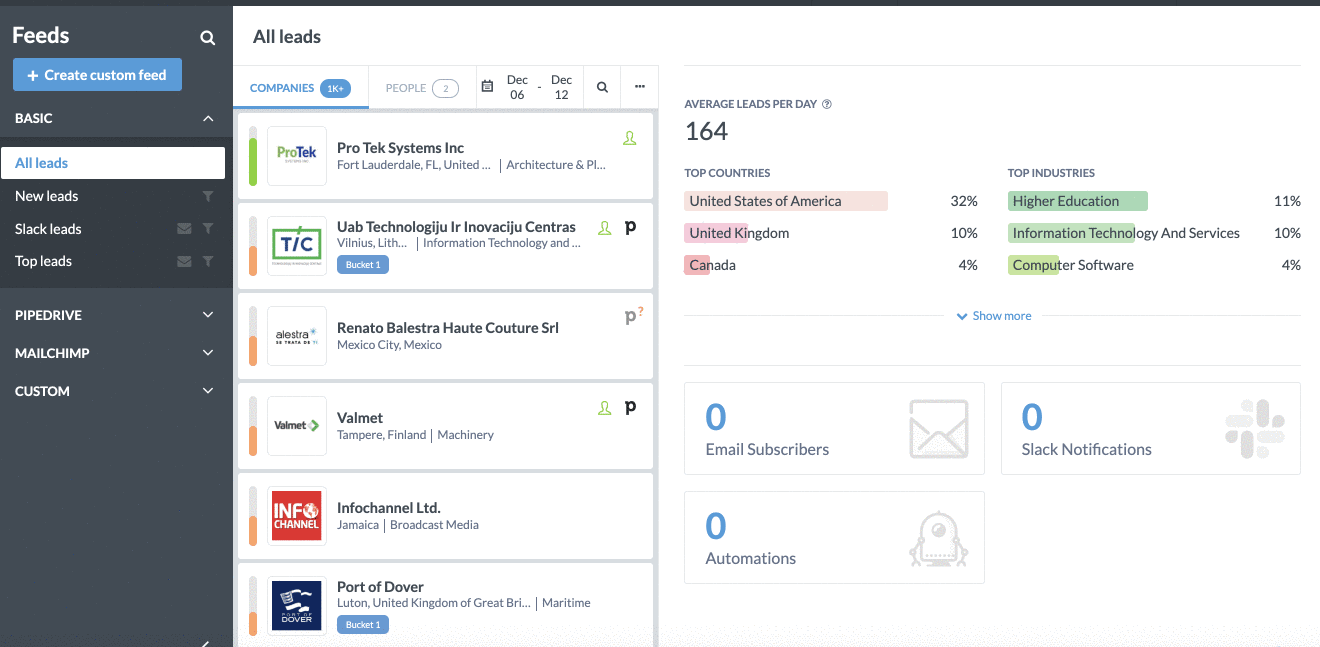
Task: Click the United States of America country bar
Action: coord(786,201)
